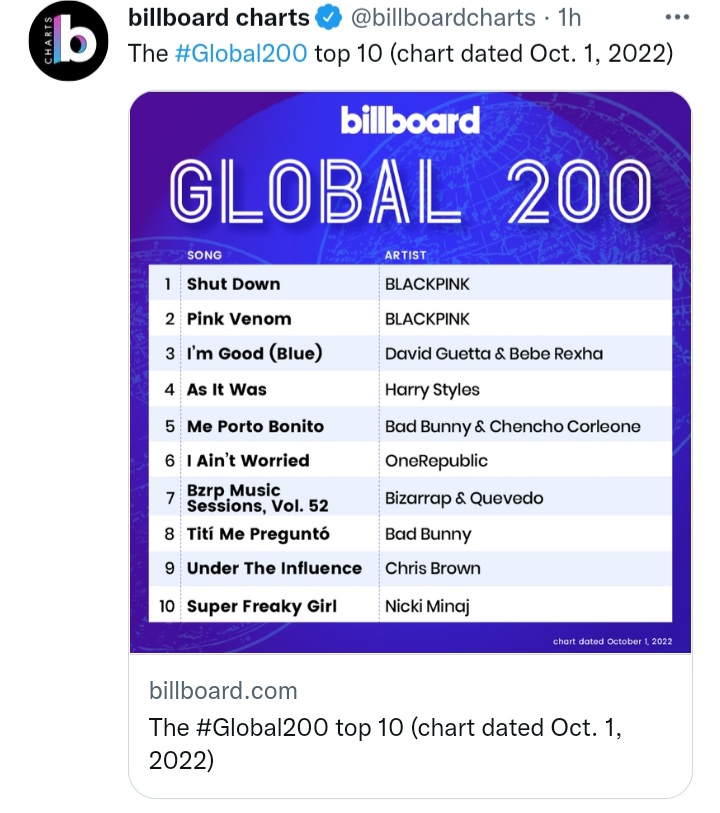Click the GLOBAL 200 heading in the image
720x813 pixels.
(x=410, y=194)
